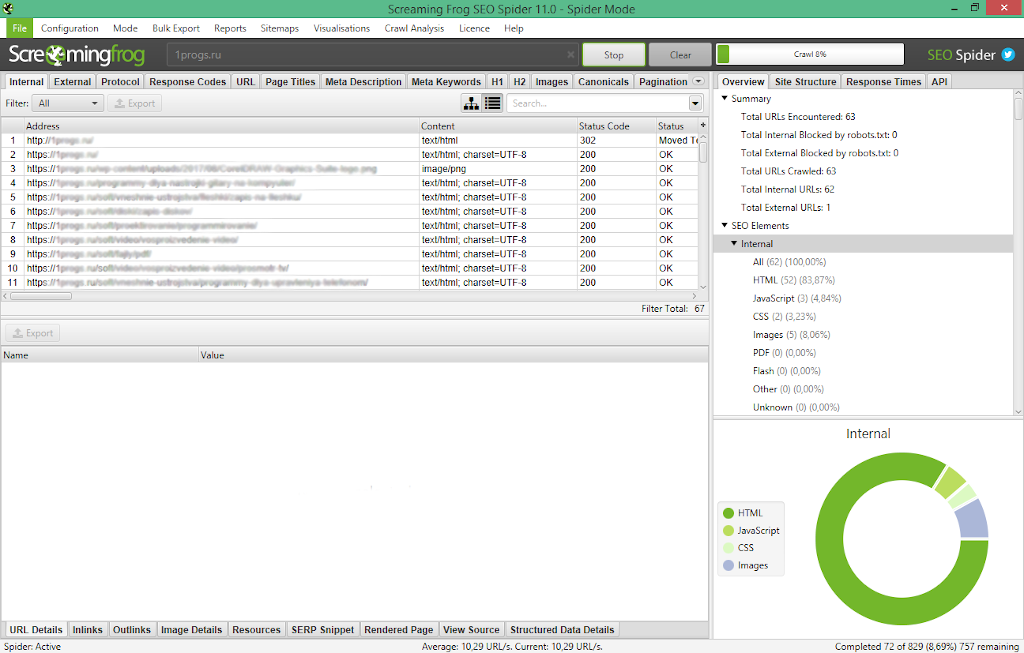The height and width of the screenshot is (653, 1024).
Task: Open the Sitemaps menu
Action: 280,28
